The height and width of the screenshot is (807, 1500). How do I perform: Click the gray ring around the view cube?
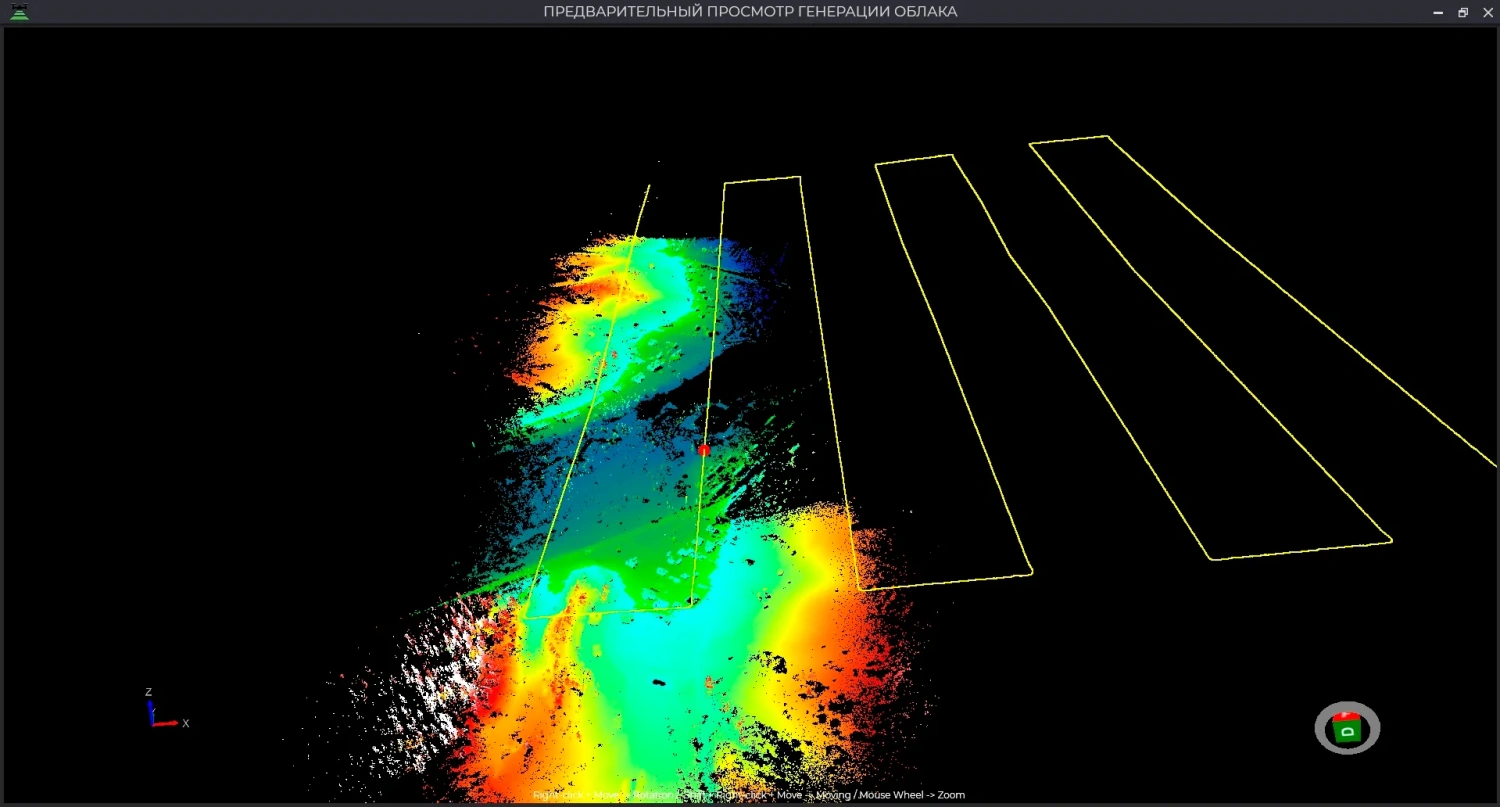point(1324,728)
